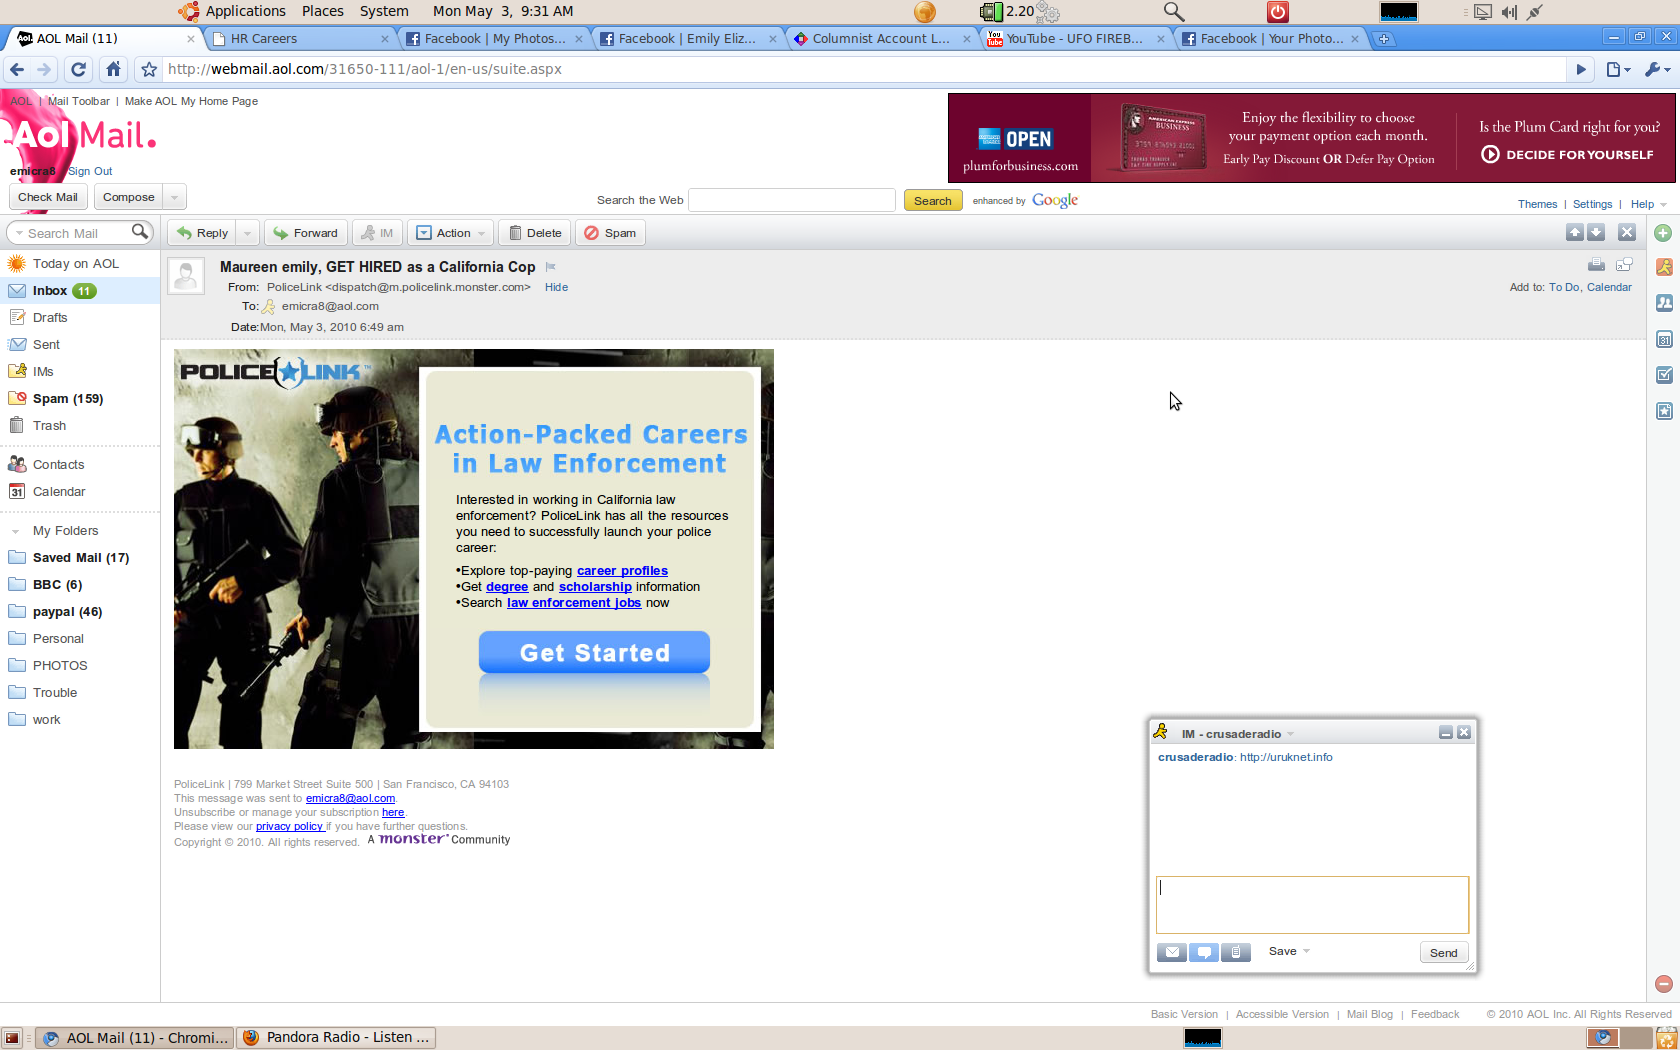This screenshot has width=1680, height=1050.
Task: Click the IM message text box
Action: [1312, 905]
